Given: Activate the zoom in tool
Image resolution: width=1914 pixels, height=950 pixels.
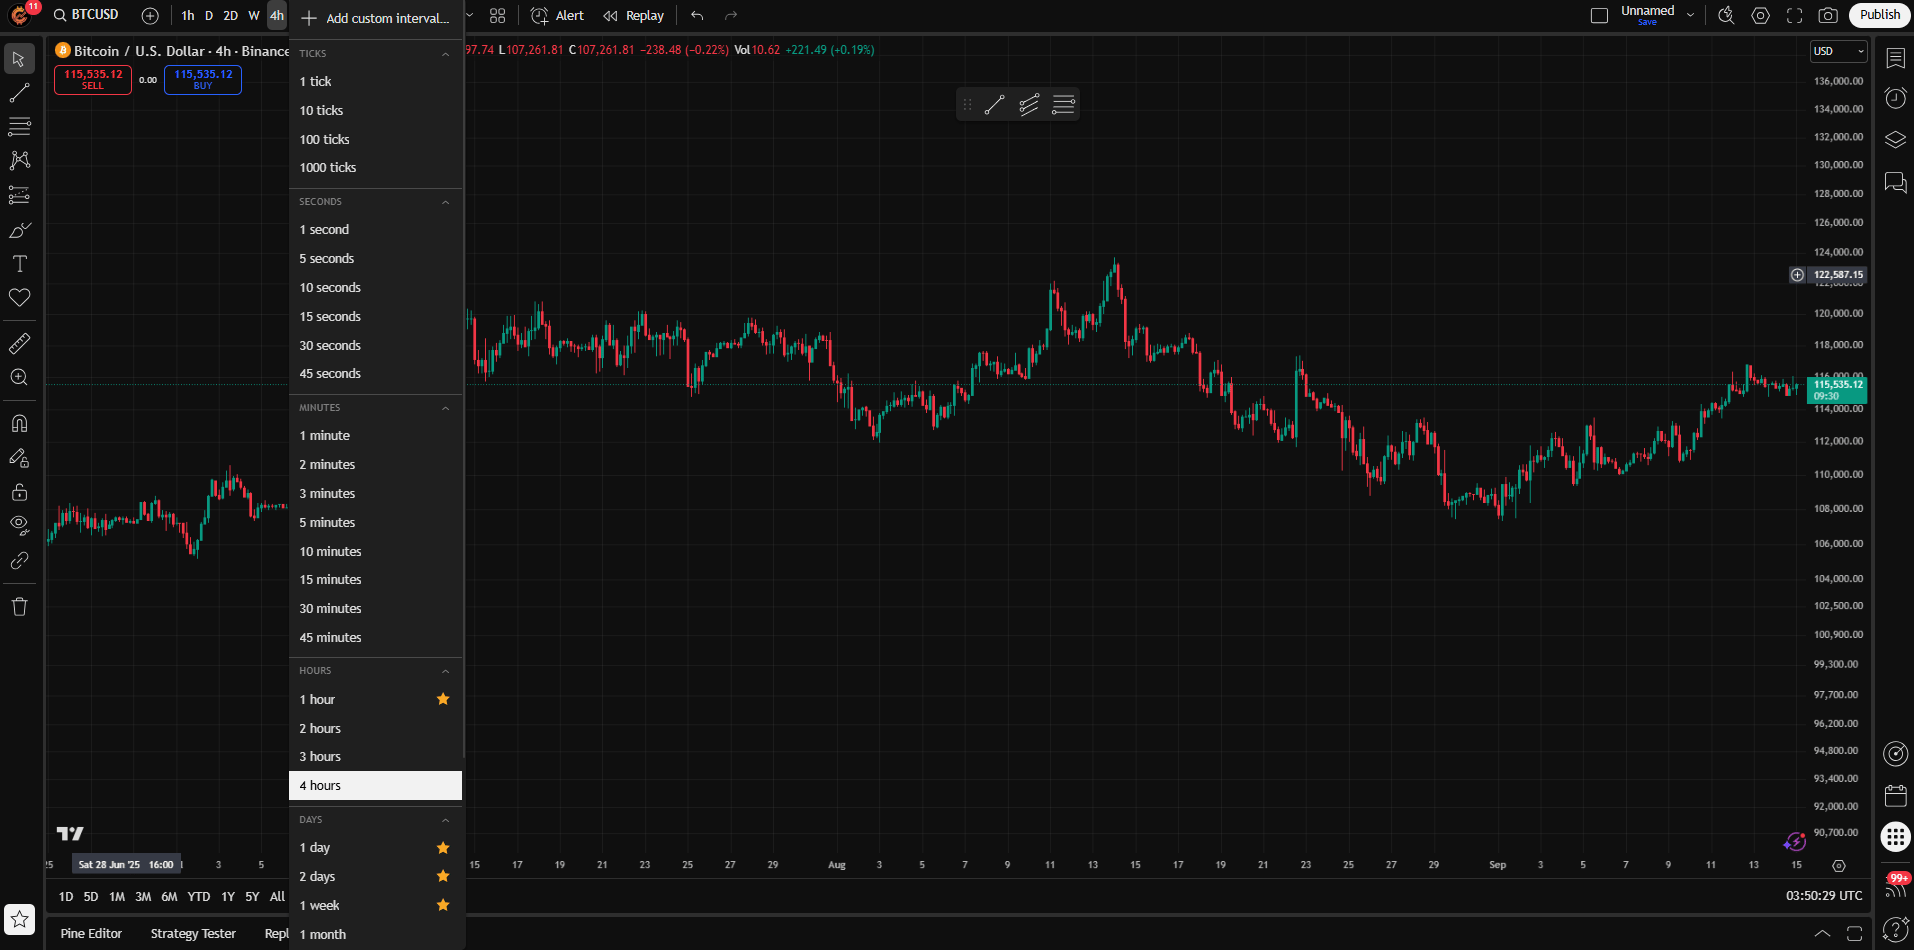Looking at the screenshot, I should pos(19,378).
